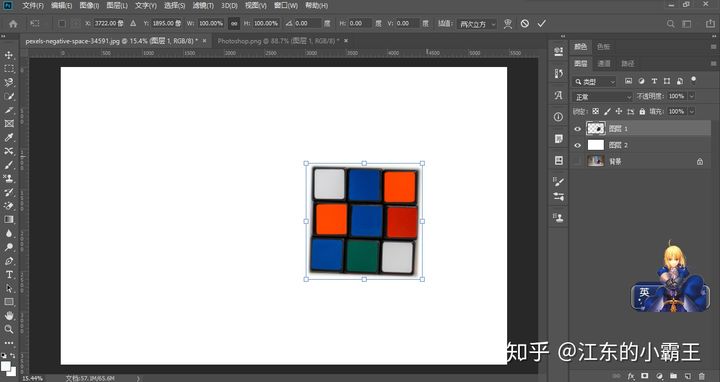Select the Clone Stamp tool

click(9, 178)
